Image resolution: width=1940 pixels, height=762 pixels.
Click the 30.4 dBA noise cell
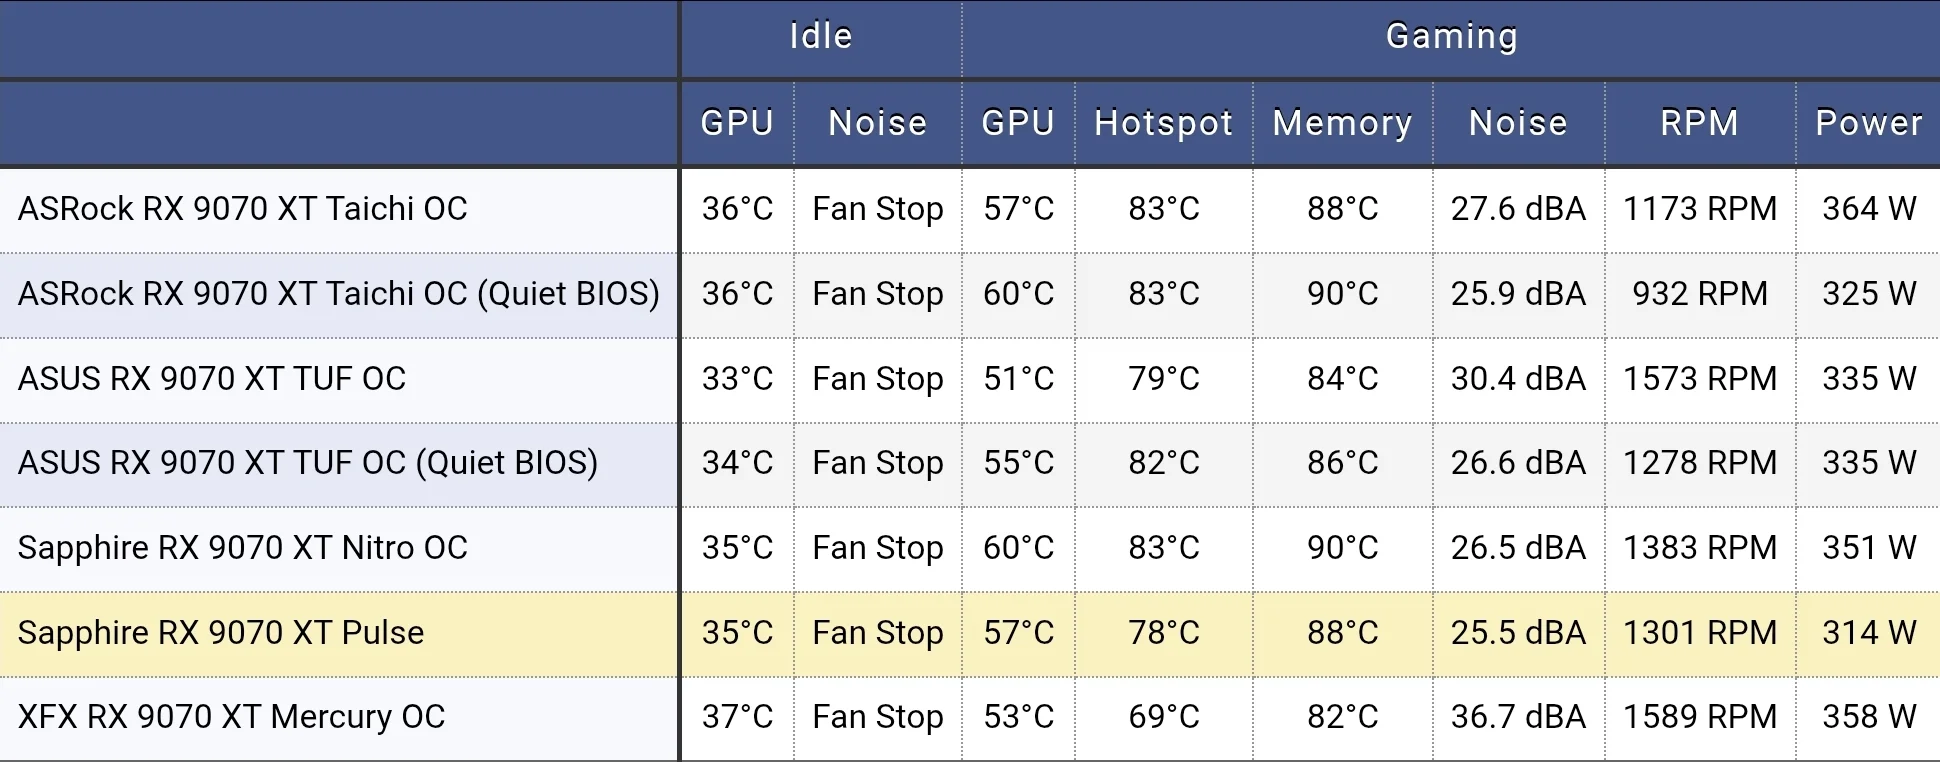tap(1518, 379)
